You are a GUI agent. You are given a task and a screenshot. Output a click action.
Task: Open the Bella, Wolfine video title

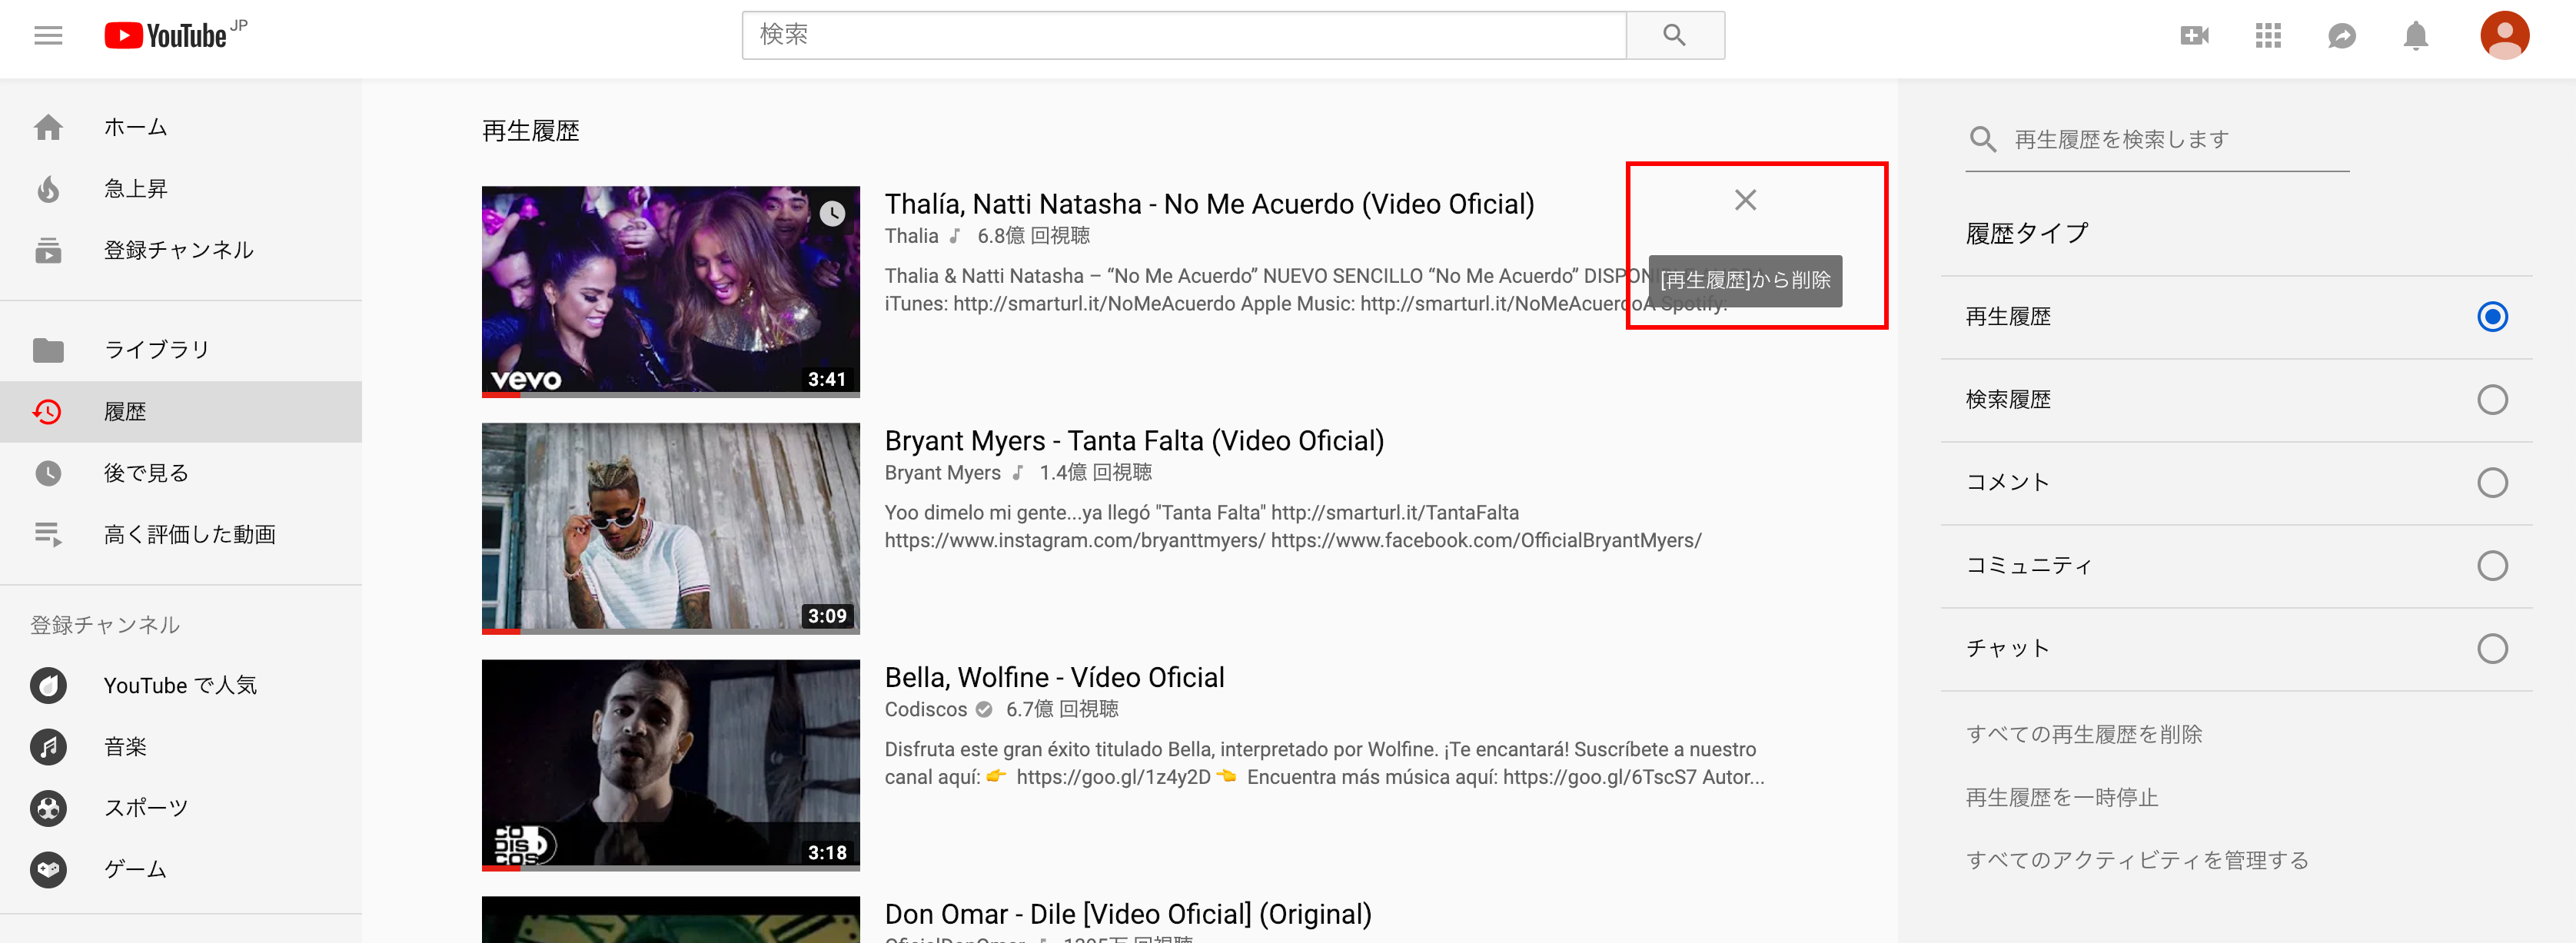click(1054, 678)
